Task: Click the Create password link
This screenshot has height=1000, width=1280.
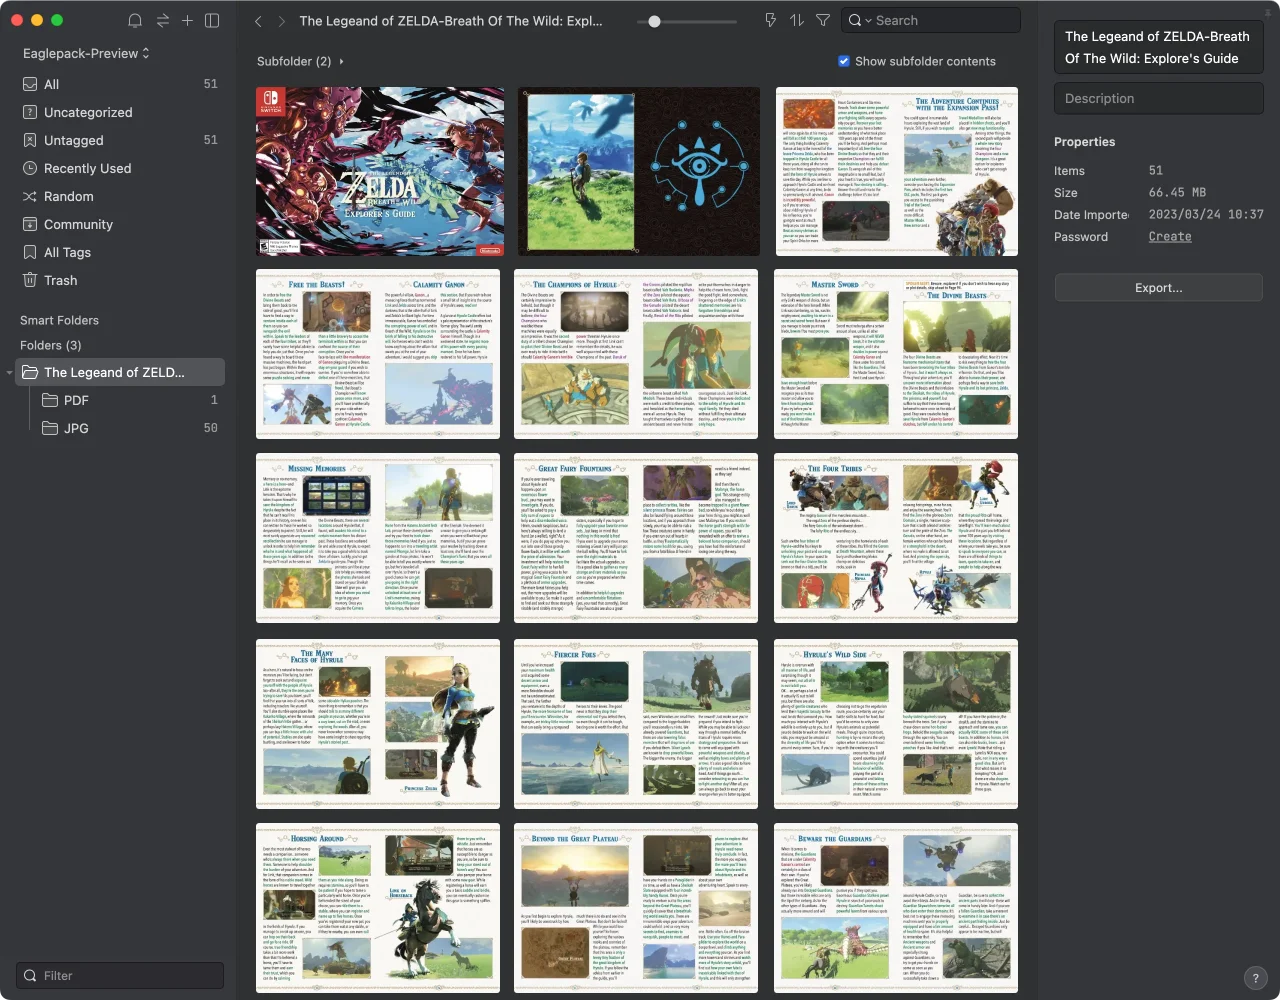Action: point(1170,237)
